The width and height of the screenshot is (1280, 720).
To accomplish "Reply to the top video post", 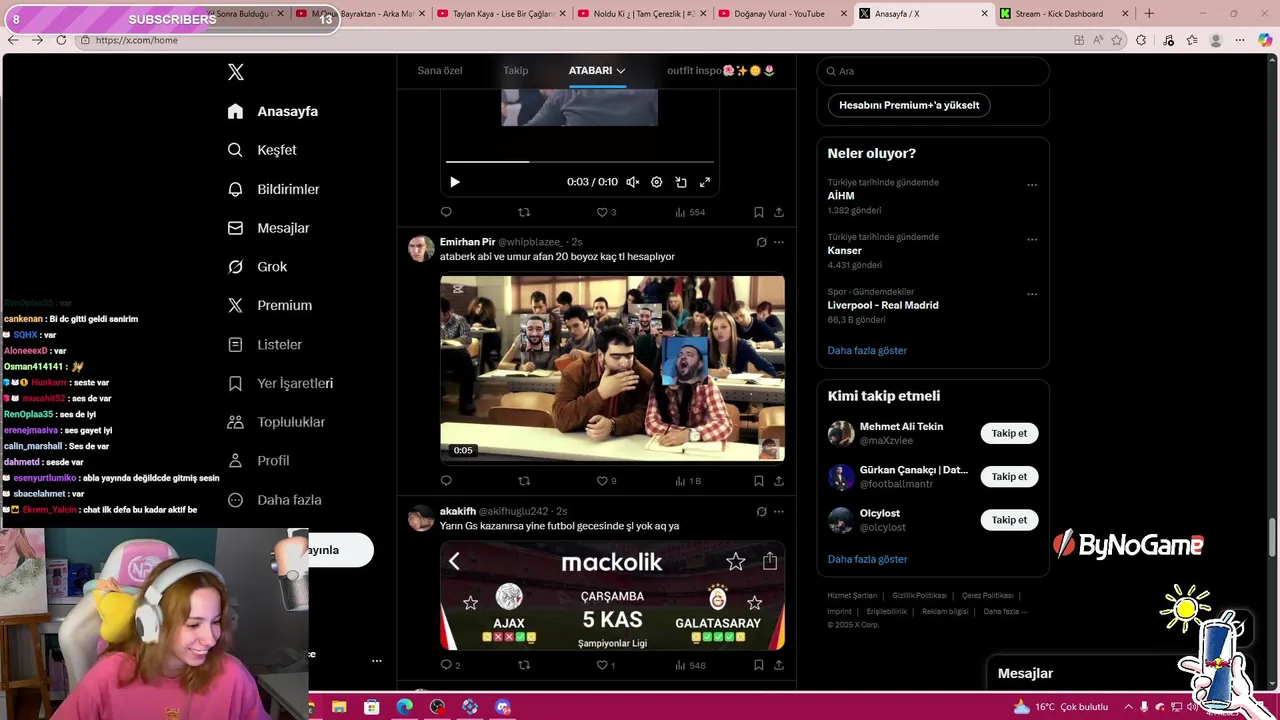I will coord(446,212).
